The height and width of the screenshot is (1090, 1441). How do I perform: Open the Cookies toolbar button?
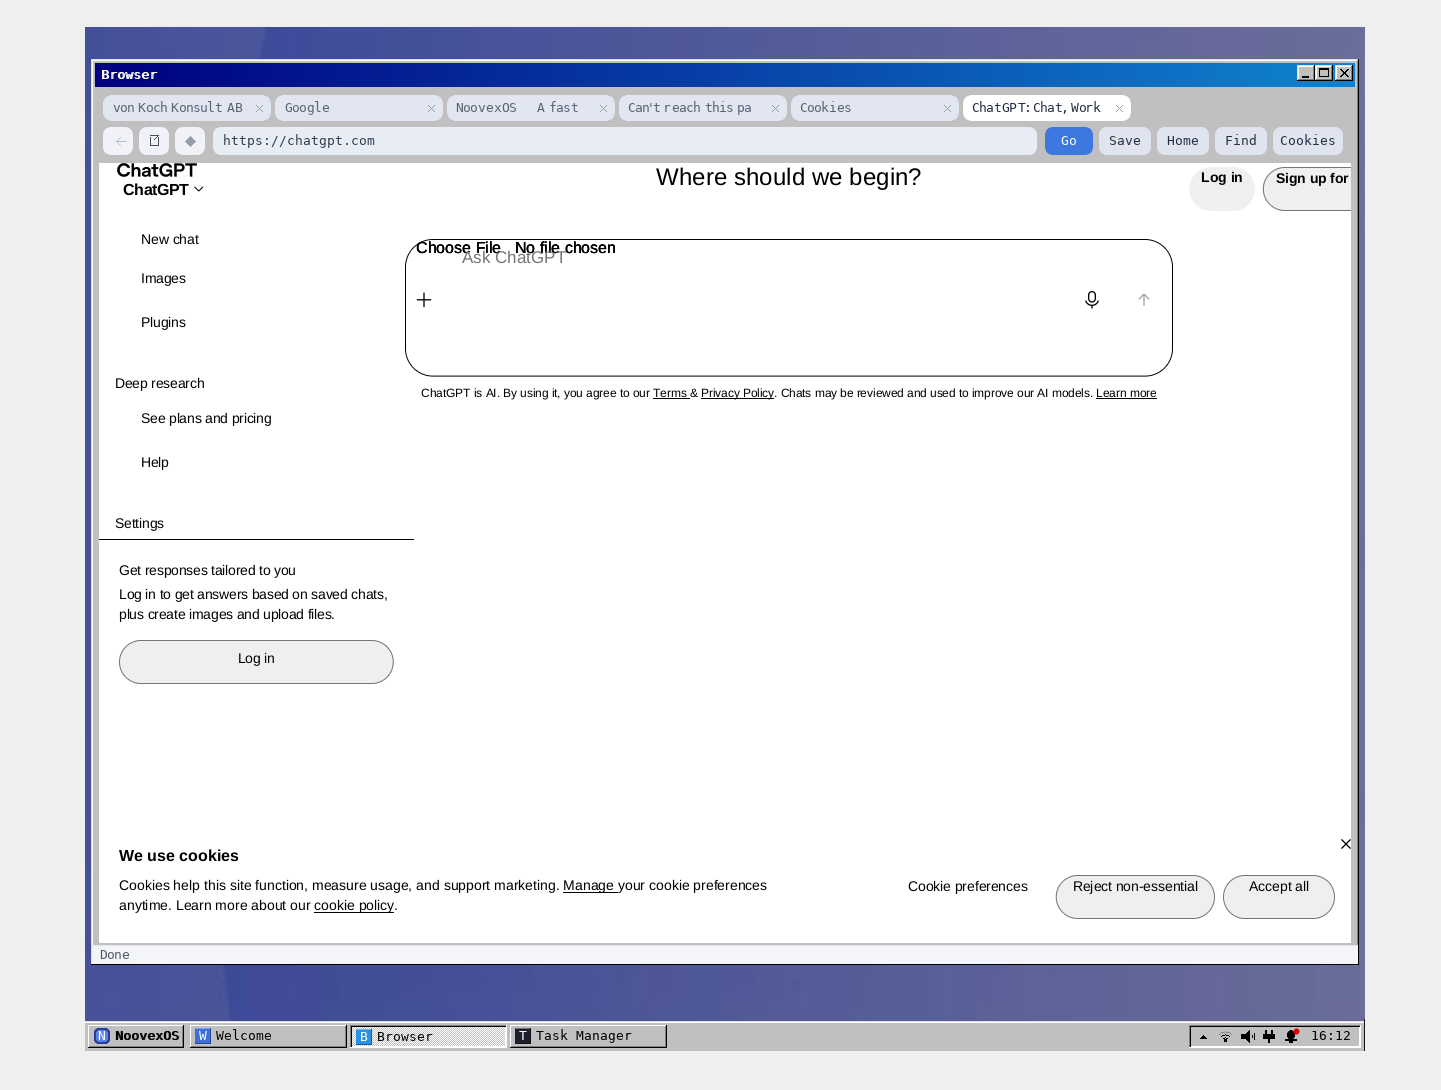(1307, 141)
